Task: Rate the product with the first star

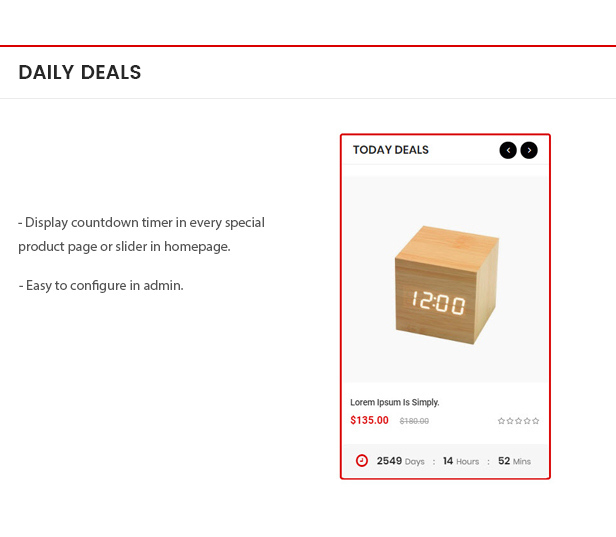Action: (501, 421)
